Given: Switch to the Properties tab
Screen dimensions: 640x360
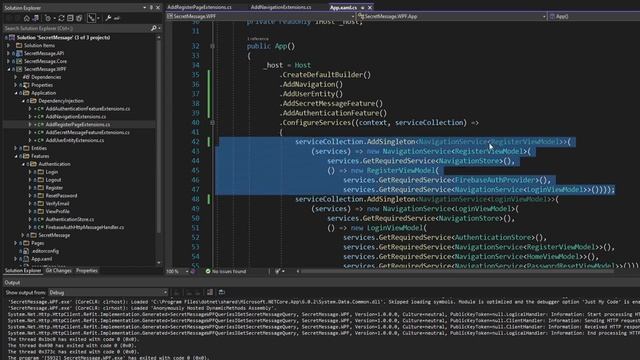Looking at the screenshot, I should pyautogui.click(x=87, y=271).
